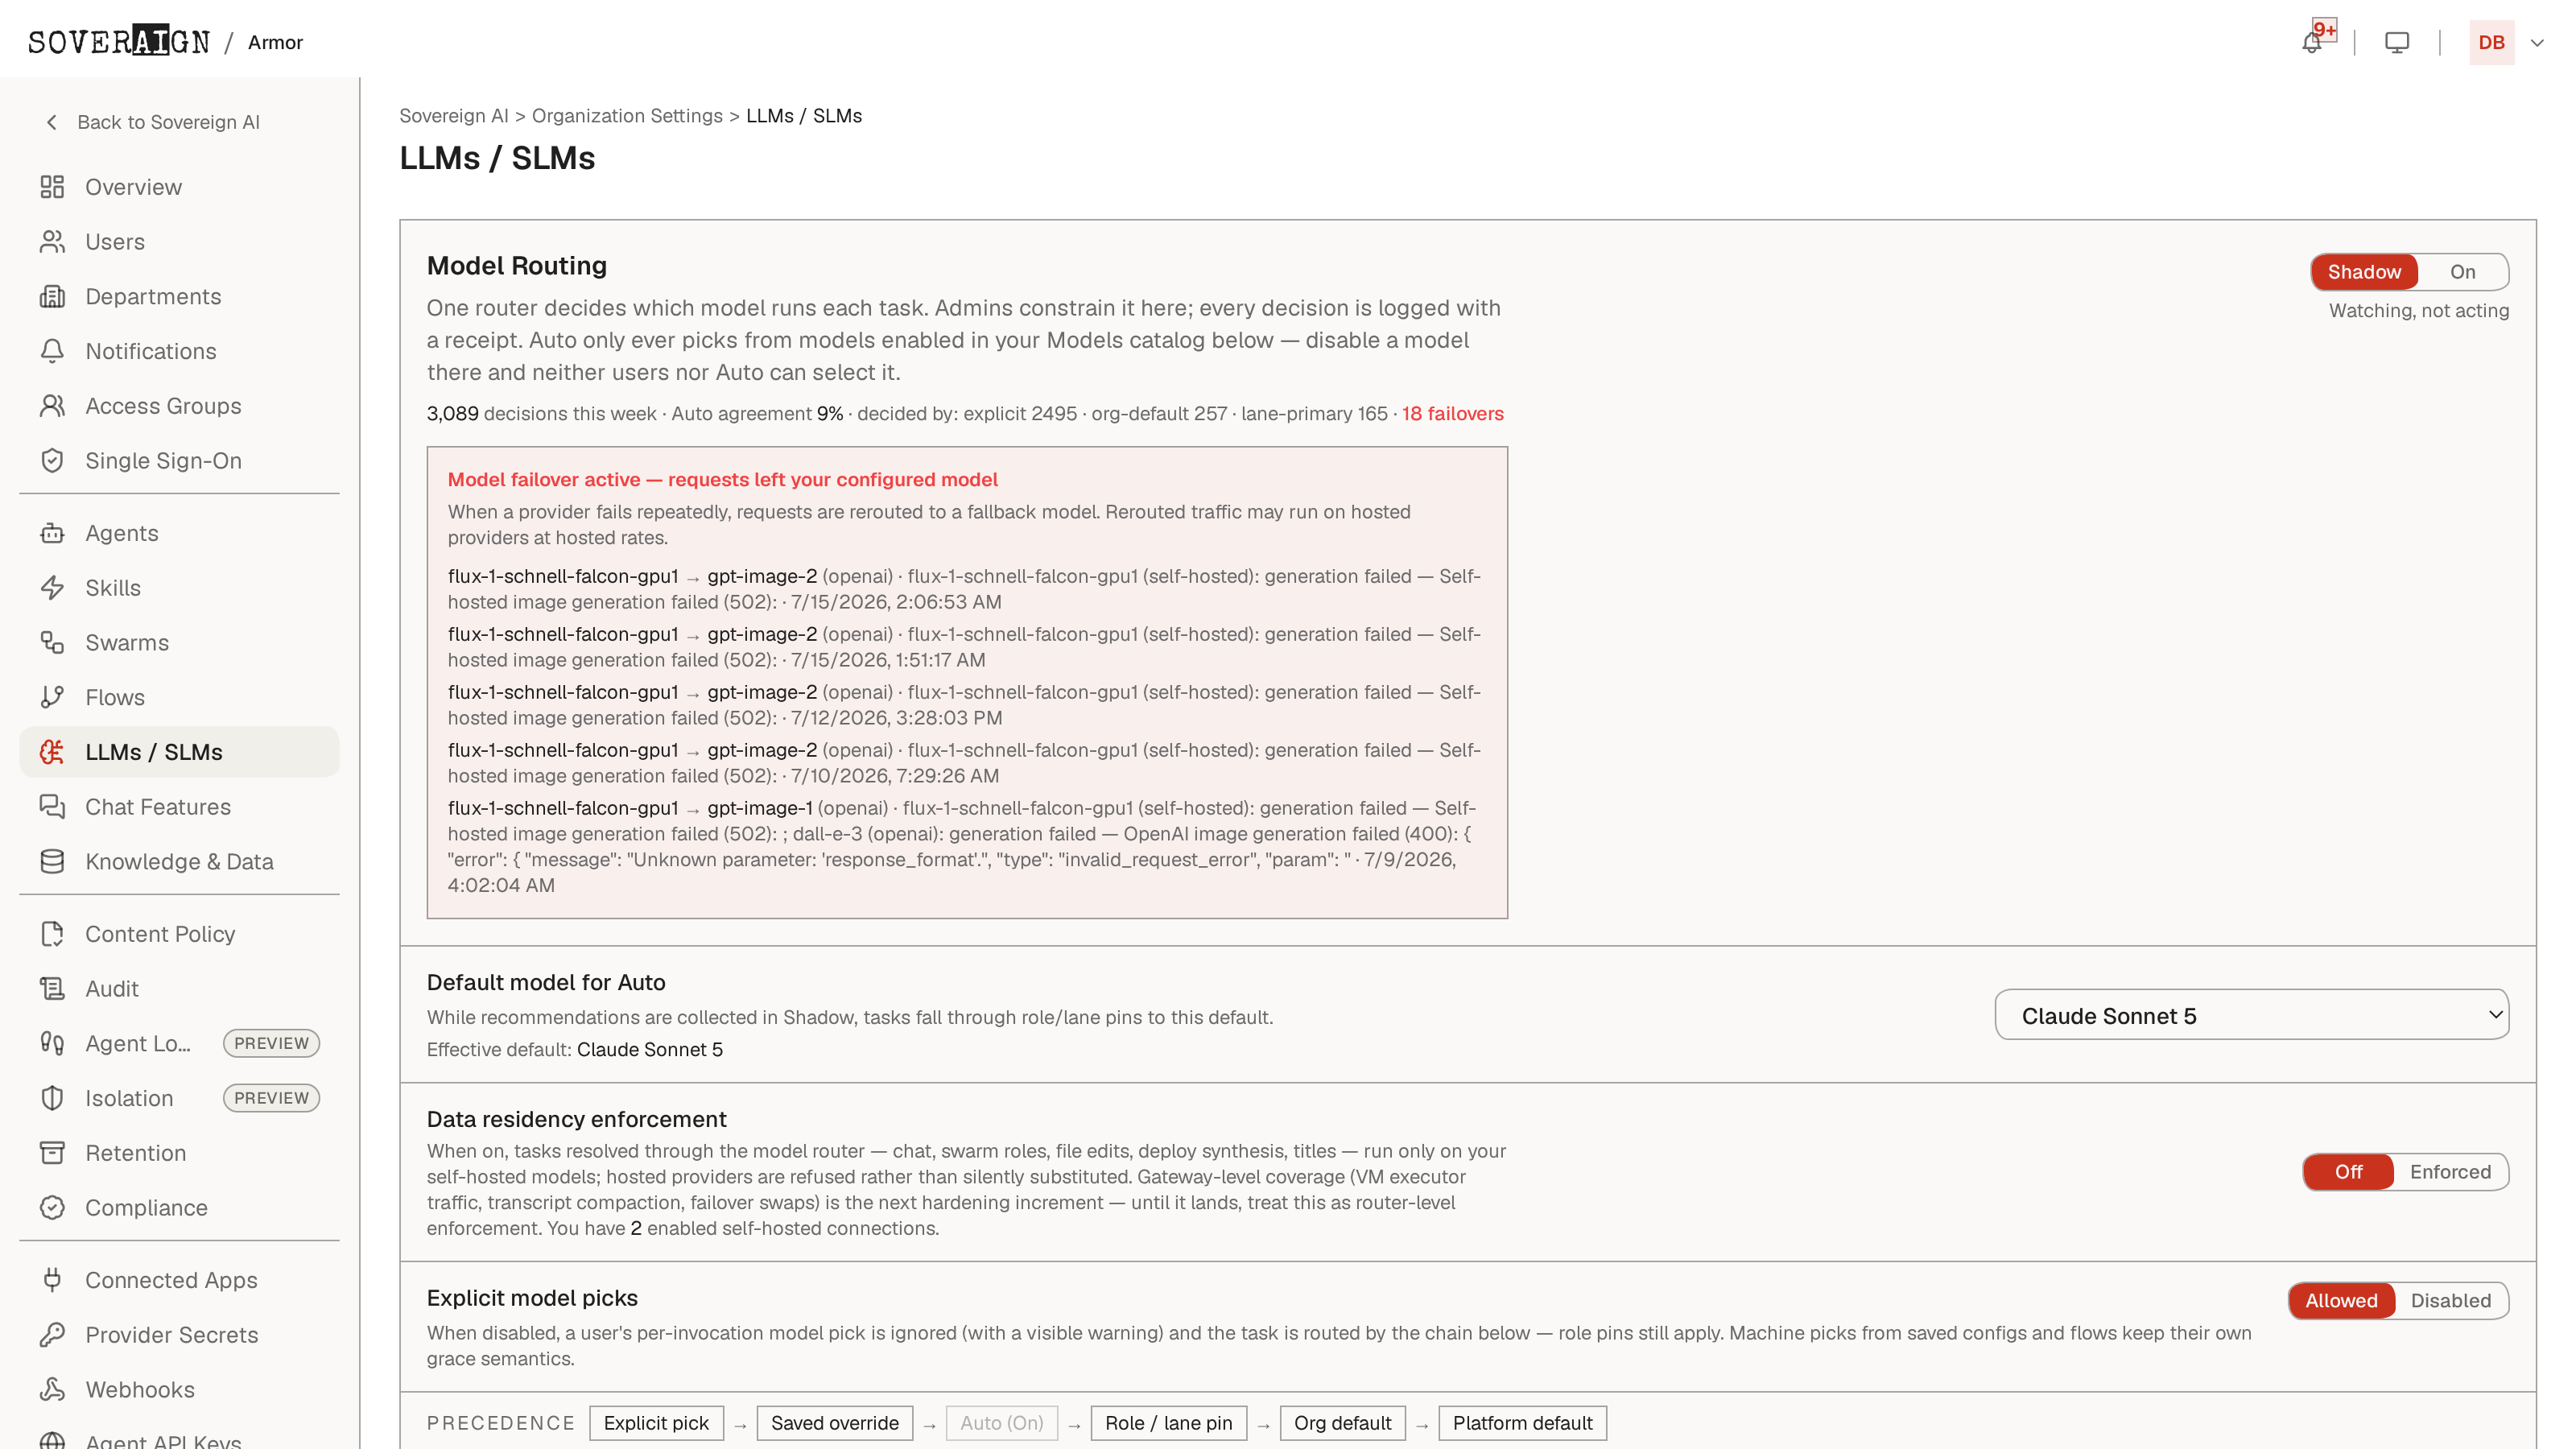The image size is (2576, 1449).
Task: Open the Retention settings page
Action: click(179, 1153)
